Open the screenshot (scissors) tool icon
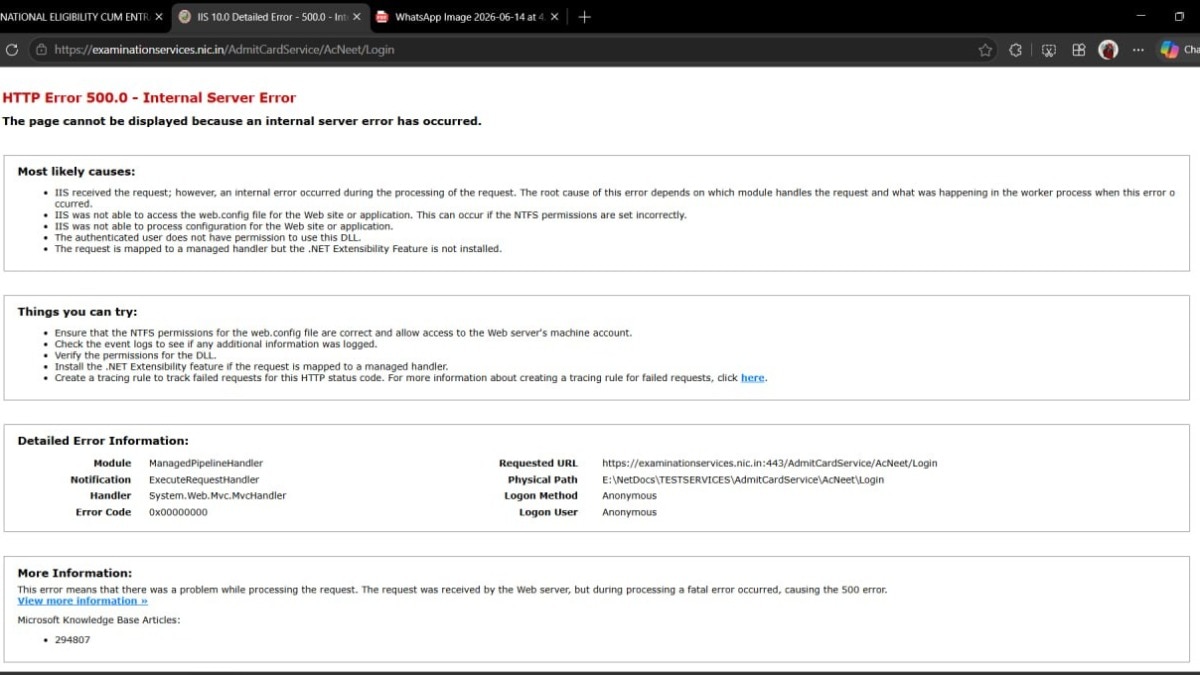 click(x=1048, y=49)
